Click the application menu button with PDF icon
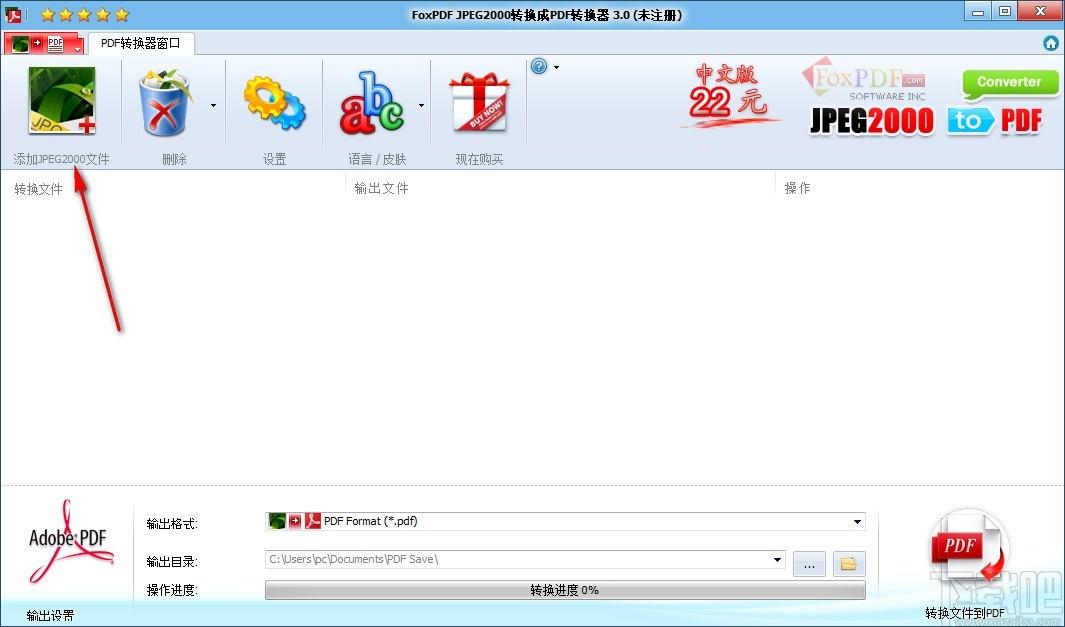This screenshot has height=627, width=1065. click(x=44, y=43)
